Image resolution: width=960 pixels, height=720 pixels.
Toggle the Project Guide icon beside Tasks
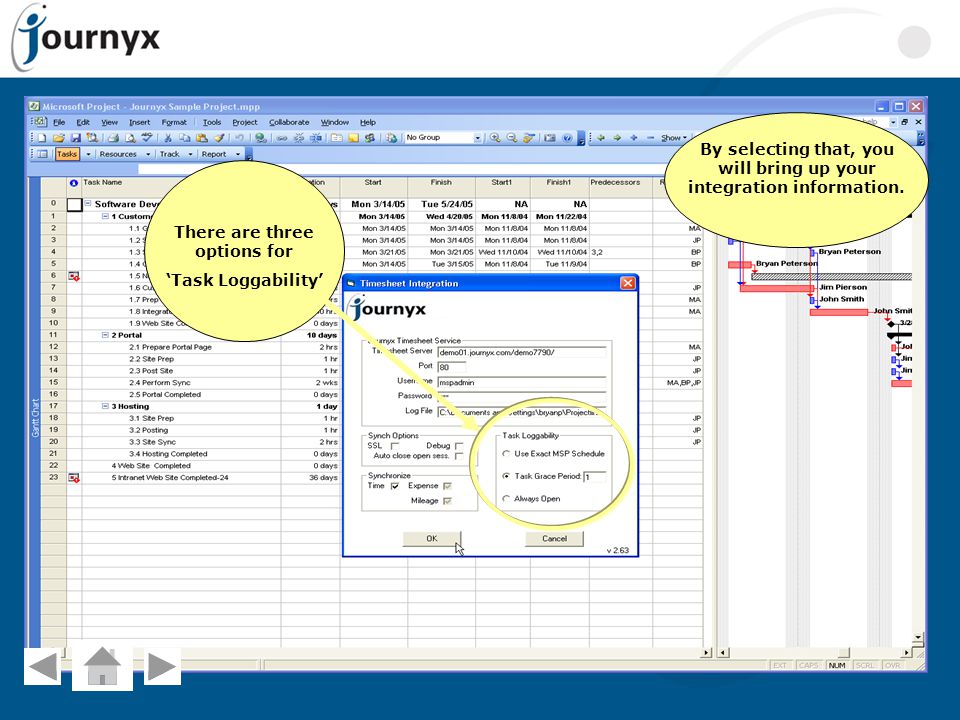click(x=42, y=154)
